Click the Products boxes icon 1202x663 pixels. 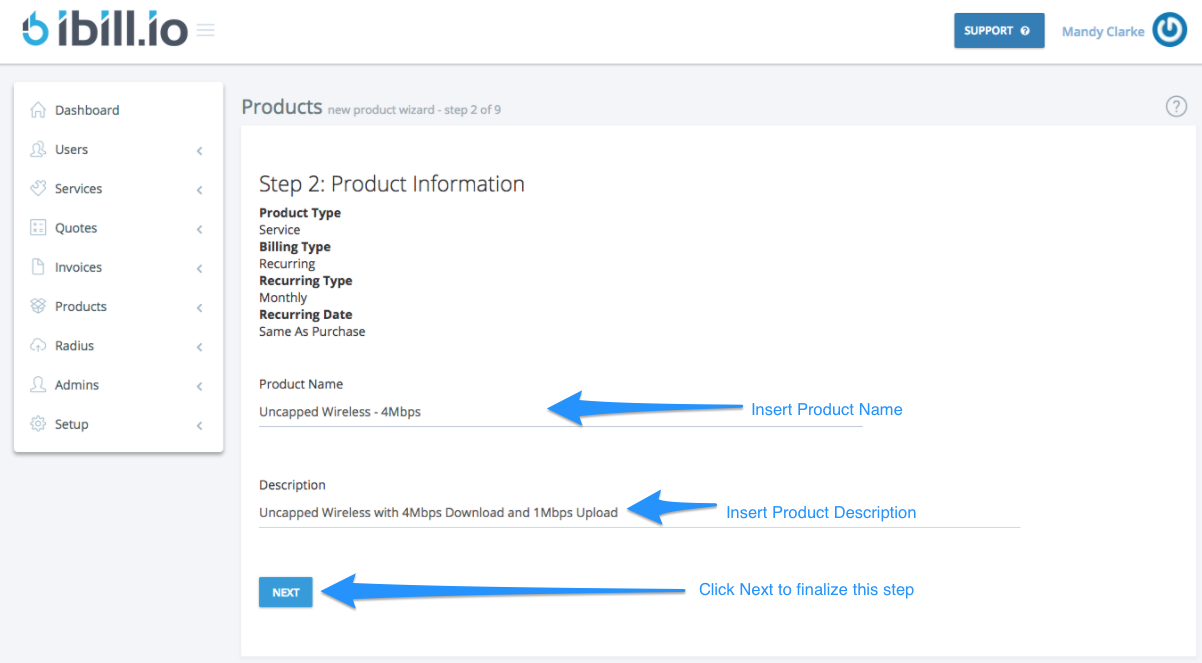pyautogui.click(x=38, y=306)
